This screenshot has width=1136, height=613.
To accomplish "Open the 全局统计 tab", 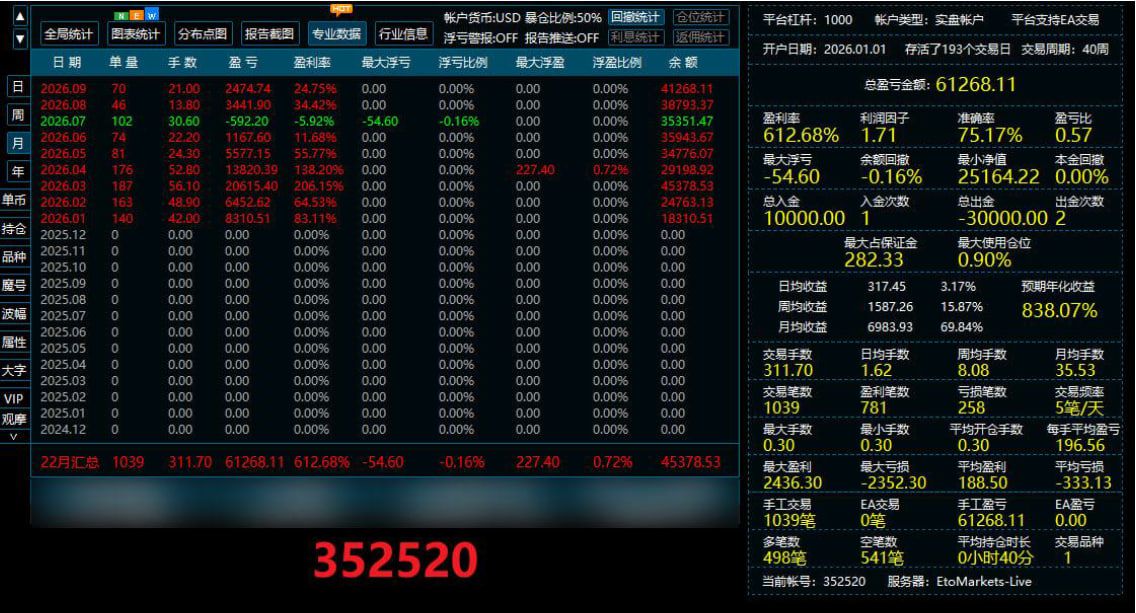I will [x=69, y=33].
